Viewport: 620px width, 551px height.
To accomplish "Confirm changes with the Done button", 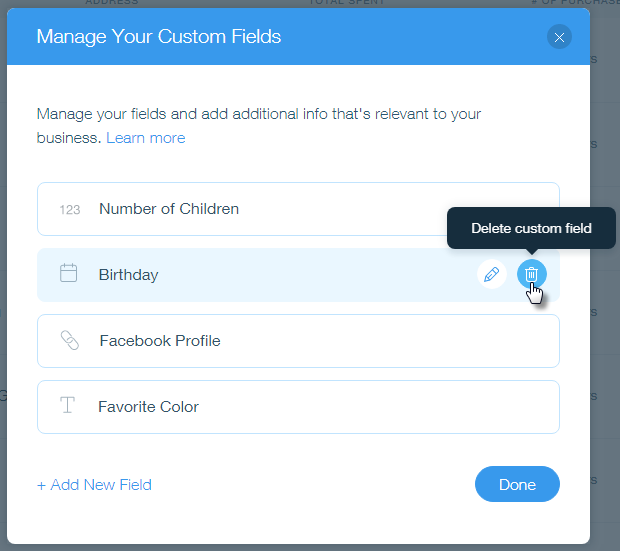I will click(517, 484).
